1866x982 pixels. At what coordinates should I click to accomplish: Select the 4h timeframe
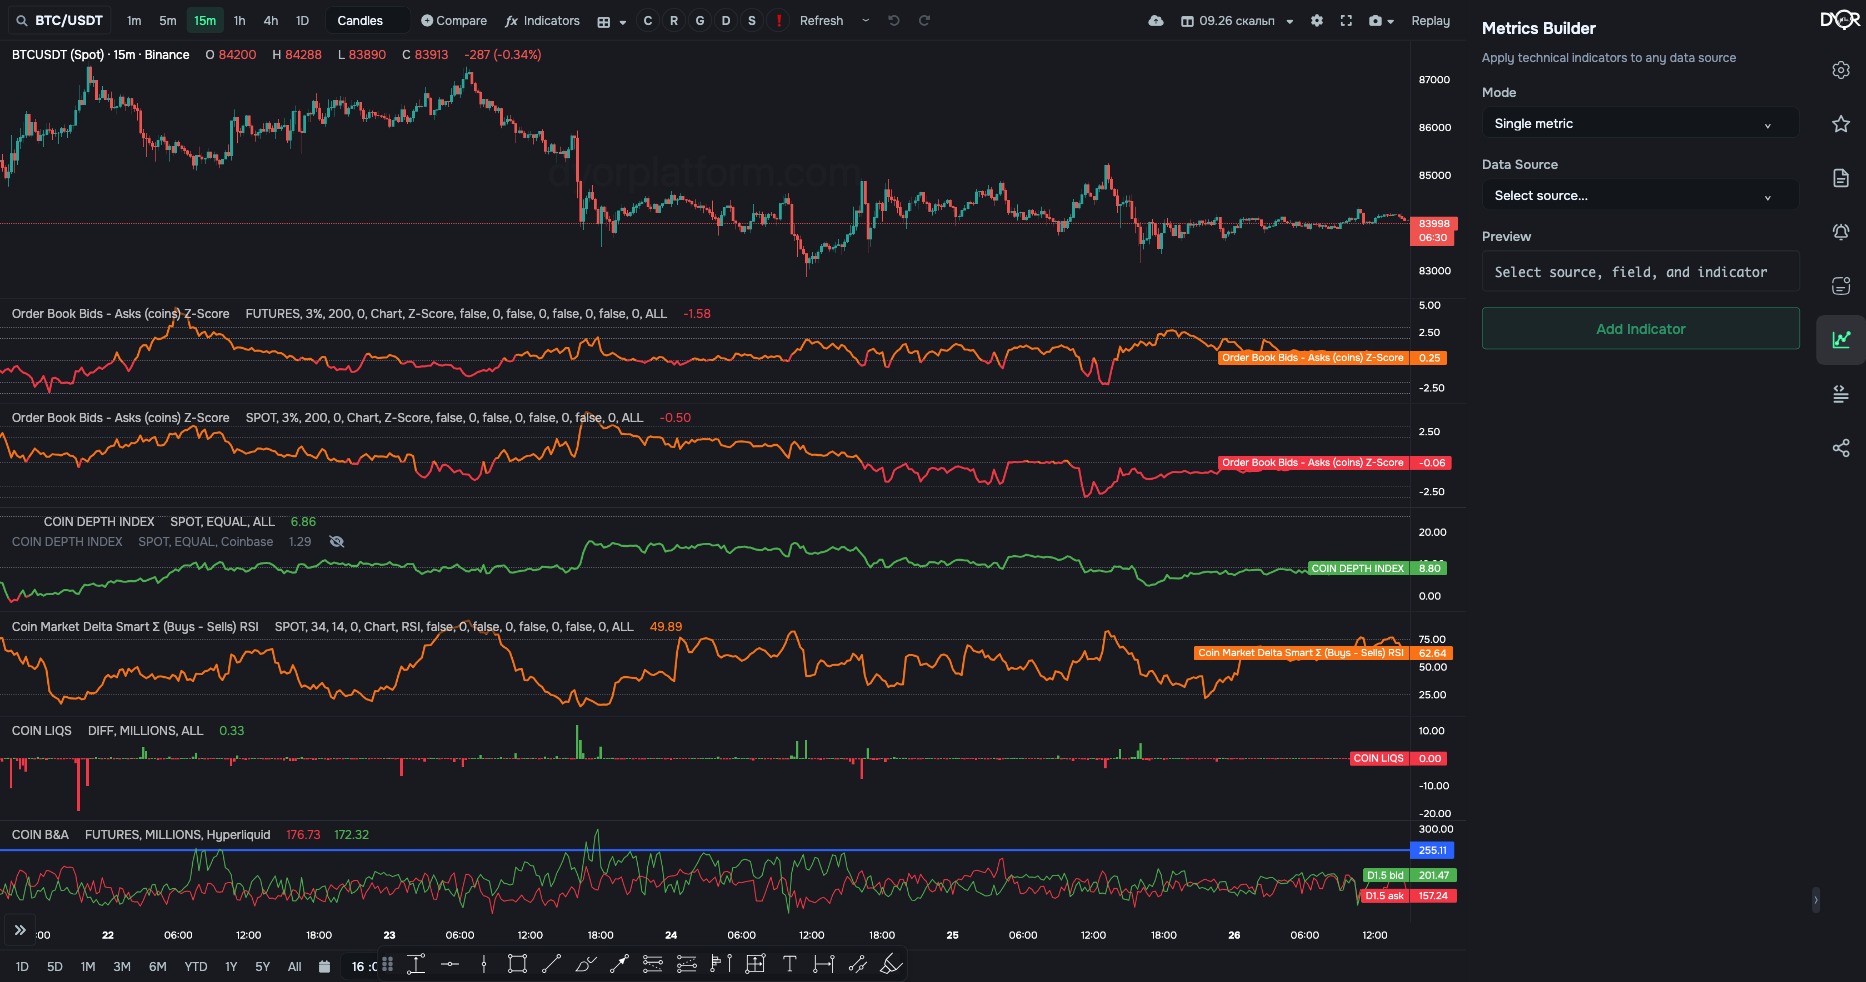pyautogui.click(x=271, y=21)
